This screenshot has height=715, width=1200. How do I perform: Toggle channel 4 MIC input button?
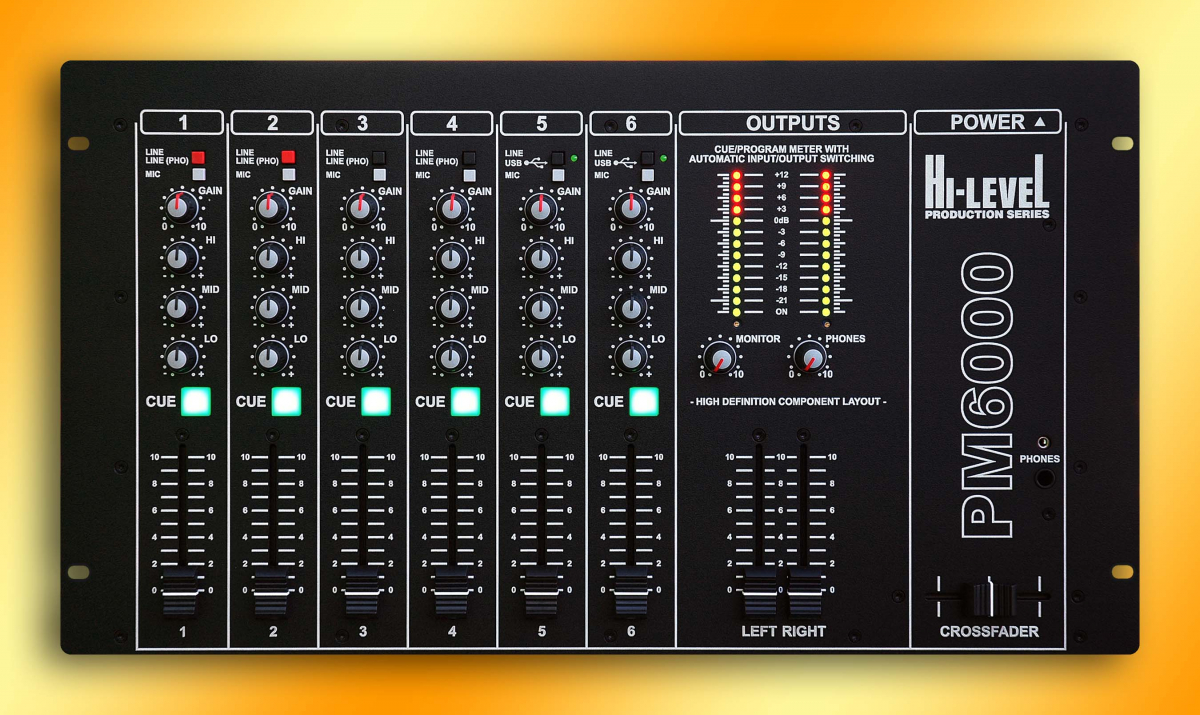pos(469,175)
